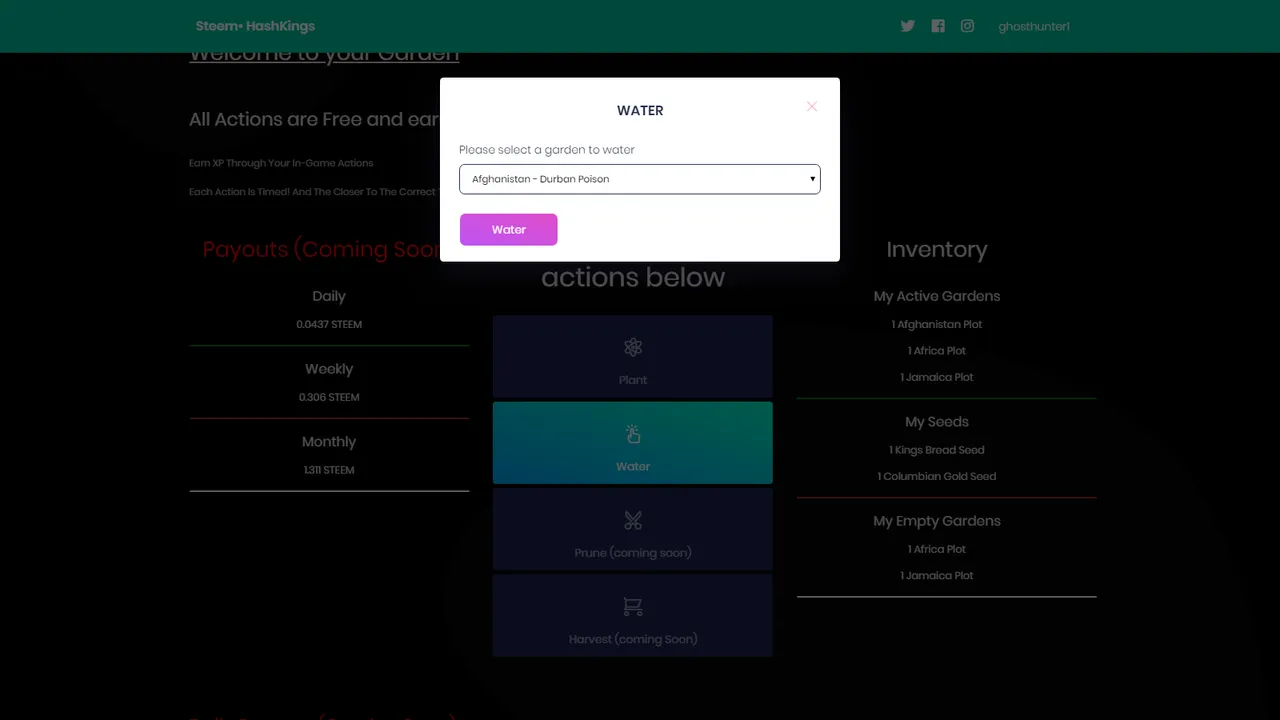
Task: Select Harvest (coming Soon) label
Action: point(633,639)
